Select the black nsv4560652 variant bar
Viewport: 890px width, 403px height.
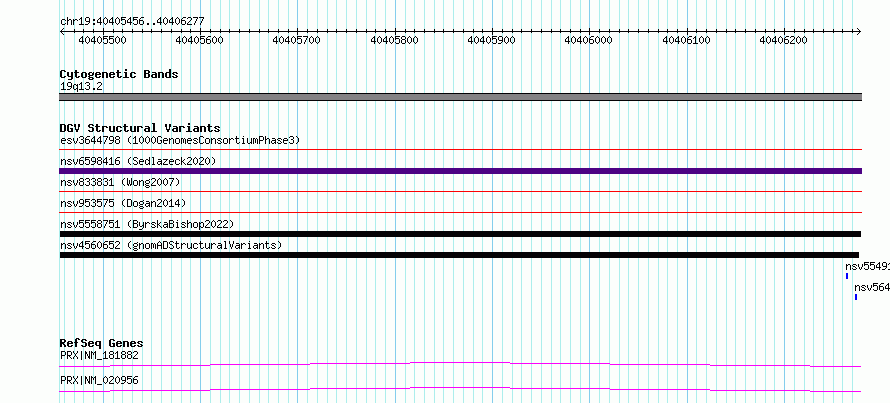click(x=459, y=255)
